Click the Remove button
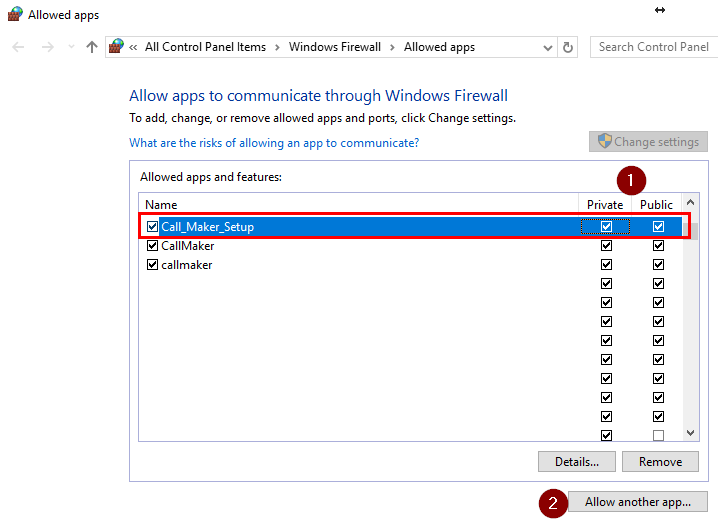718x521 pixels. click(x=660, y=461)
